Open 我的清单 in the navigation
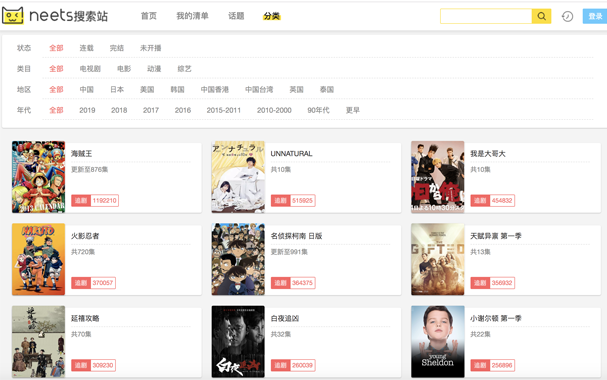This screenshot has height=380, width=607. [x=192, y=16]
